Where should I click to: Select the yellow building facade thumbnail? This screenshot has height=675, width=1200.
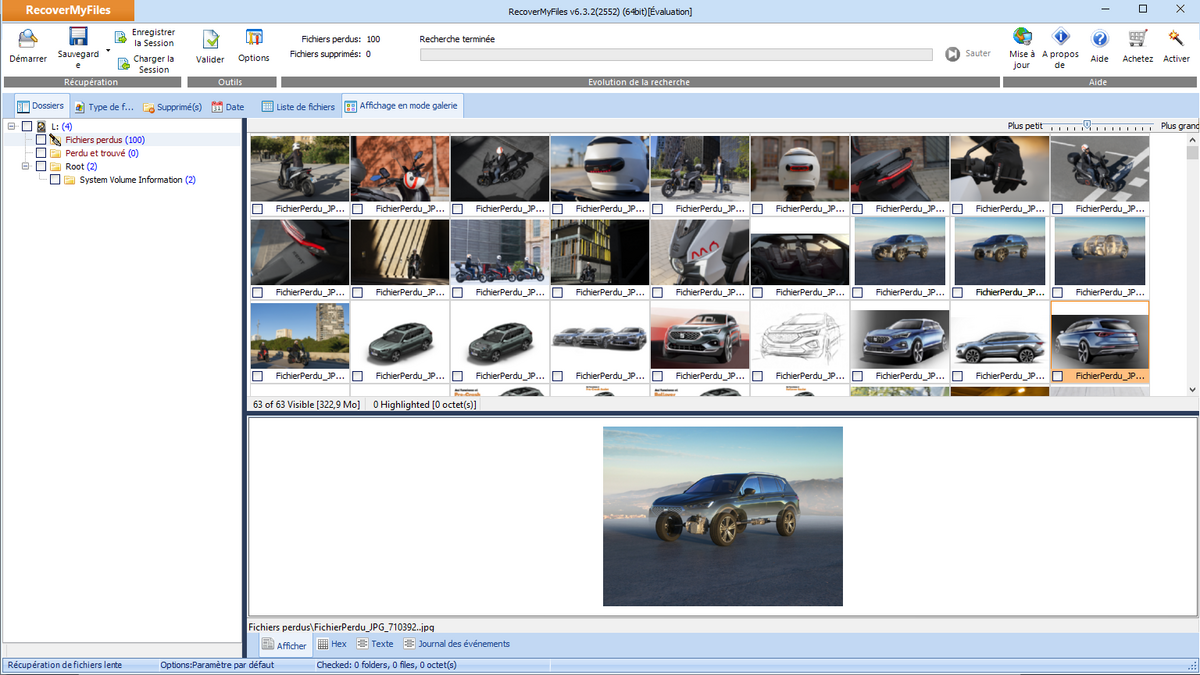[x=600, y=253]
